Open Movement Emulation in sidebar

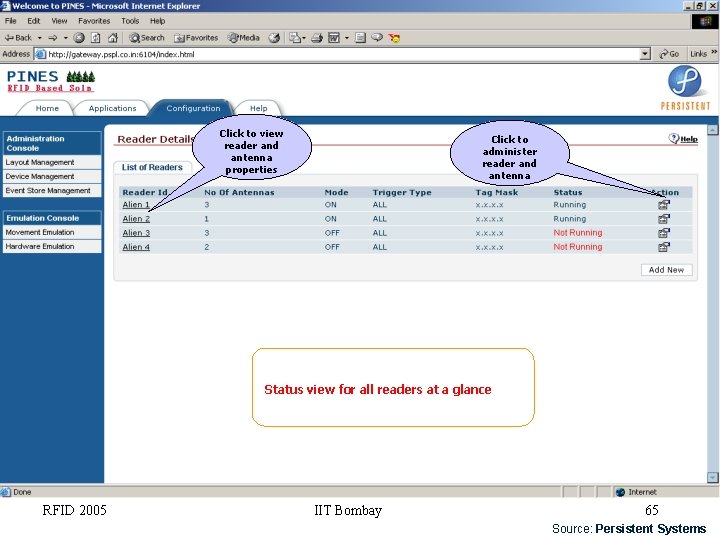click(51, 232)
